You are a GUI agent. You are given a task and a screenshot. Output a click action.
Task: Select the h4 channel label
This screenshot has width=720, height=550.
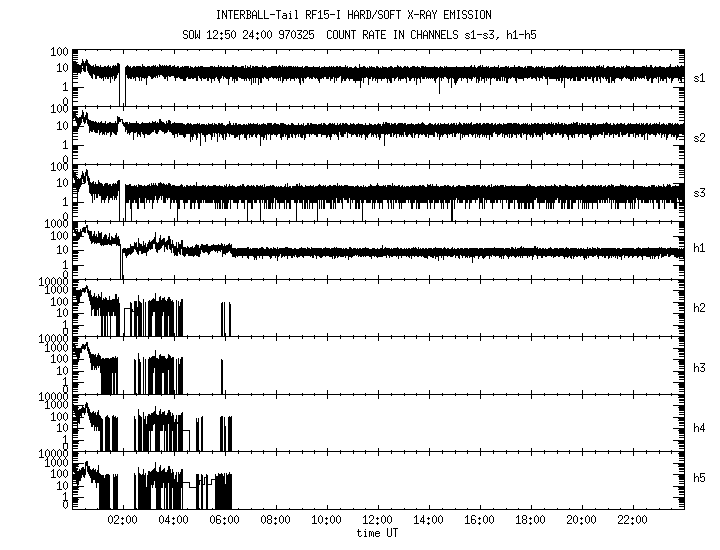coord(698,428)
